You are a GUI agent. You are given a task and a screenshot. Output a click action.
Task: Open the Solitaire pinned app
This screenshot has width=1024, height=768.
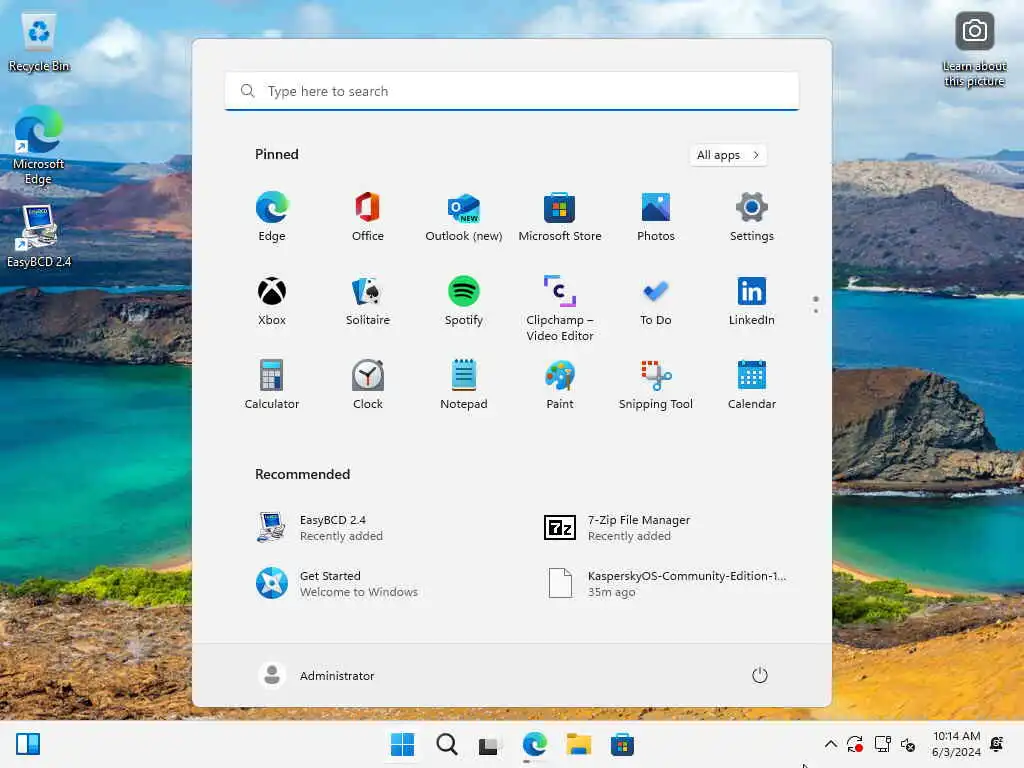[368, 301]
